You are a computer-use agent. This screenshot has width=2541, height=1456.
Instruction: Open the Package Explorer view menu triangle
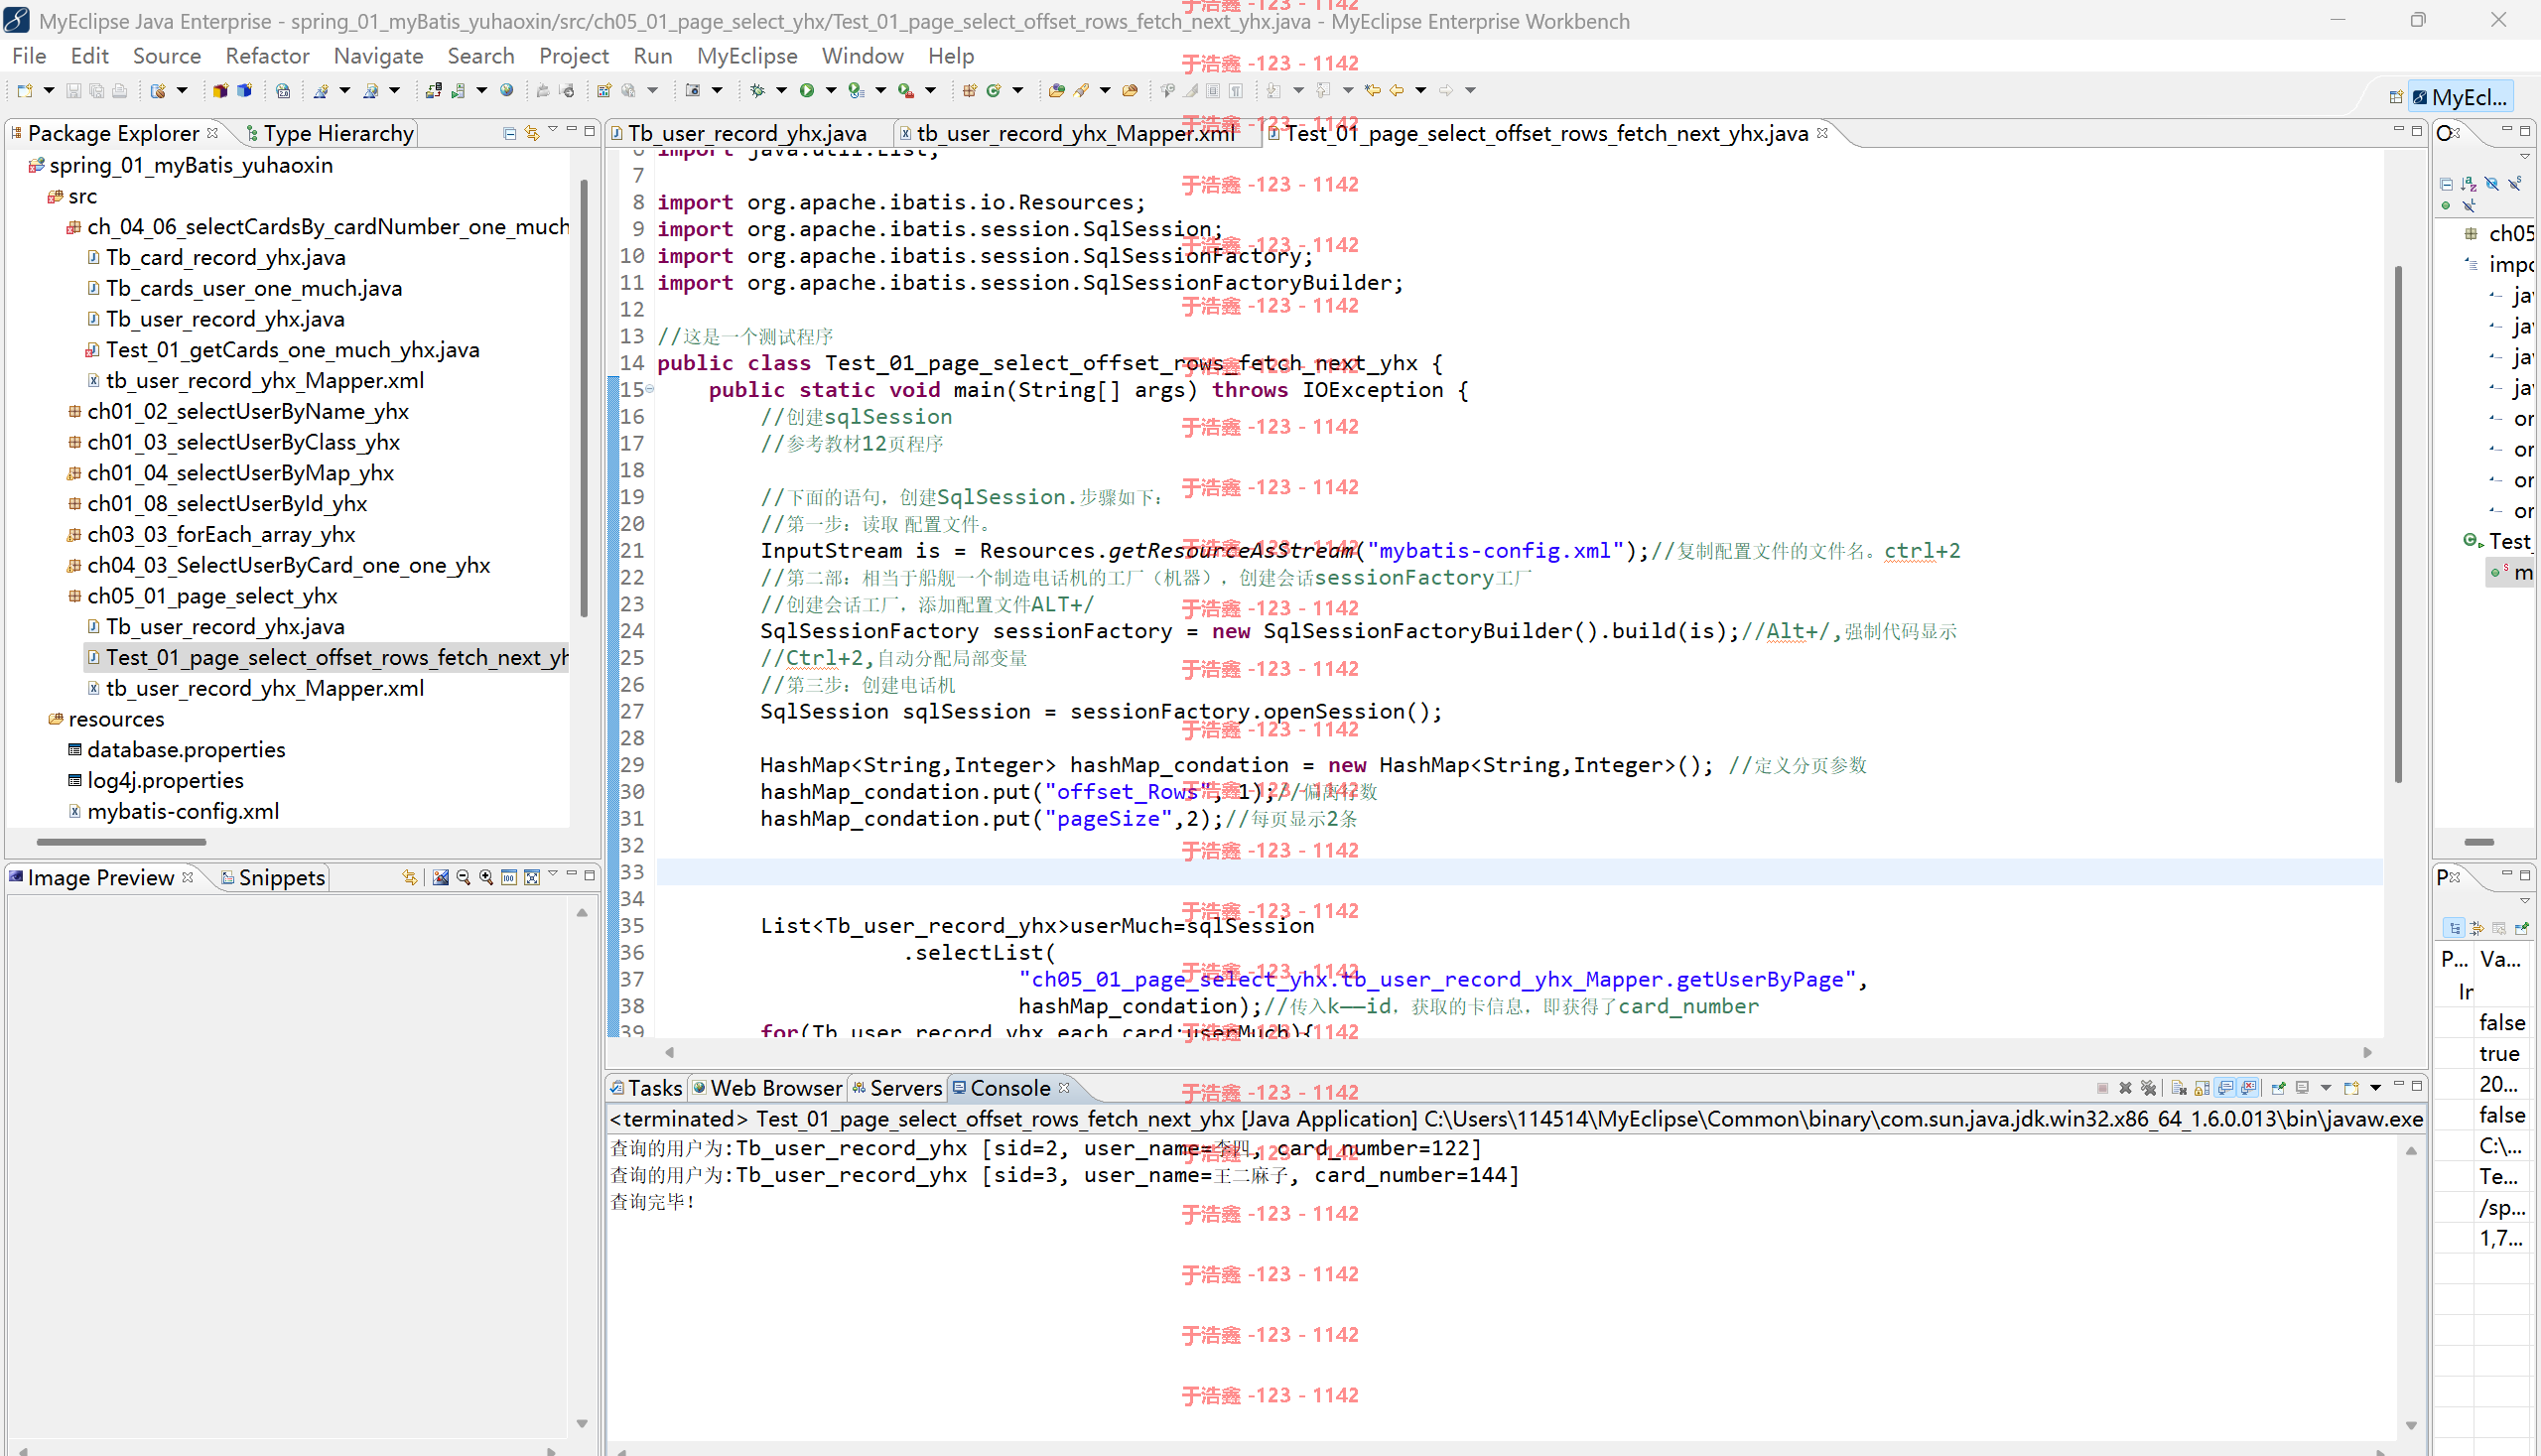552,130
